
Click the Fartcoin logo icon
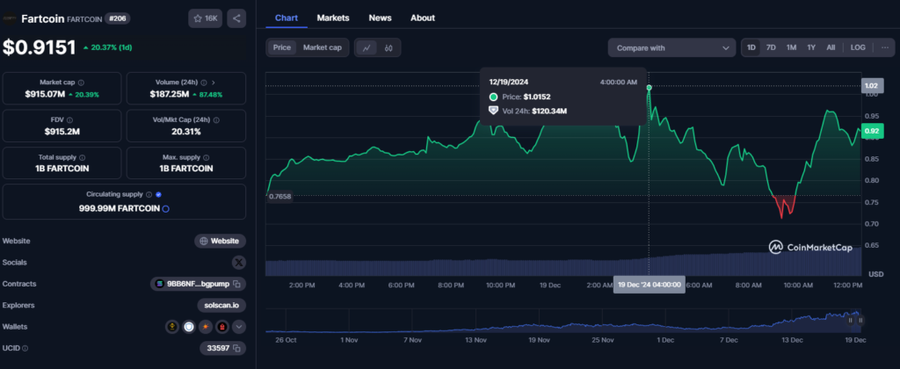point(10,19)
